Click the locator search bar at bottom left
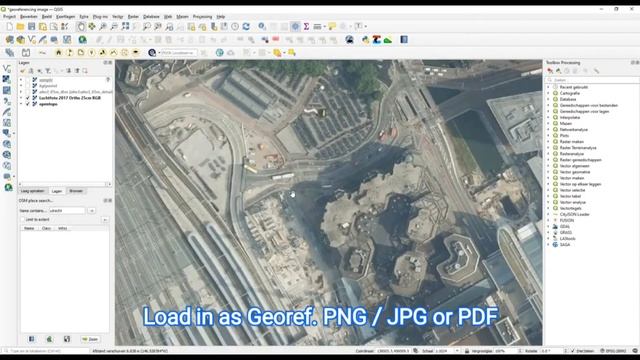Image resolution: width=640 pixels, height=360 pixels. click(46, 351)
